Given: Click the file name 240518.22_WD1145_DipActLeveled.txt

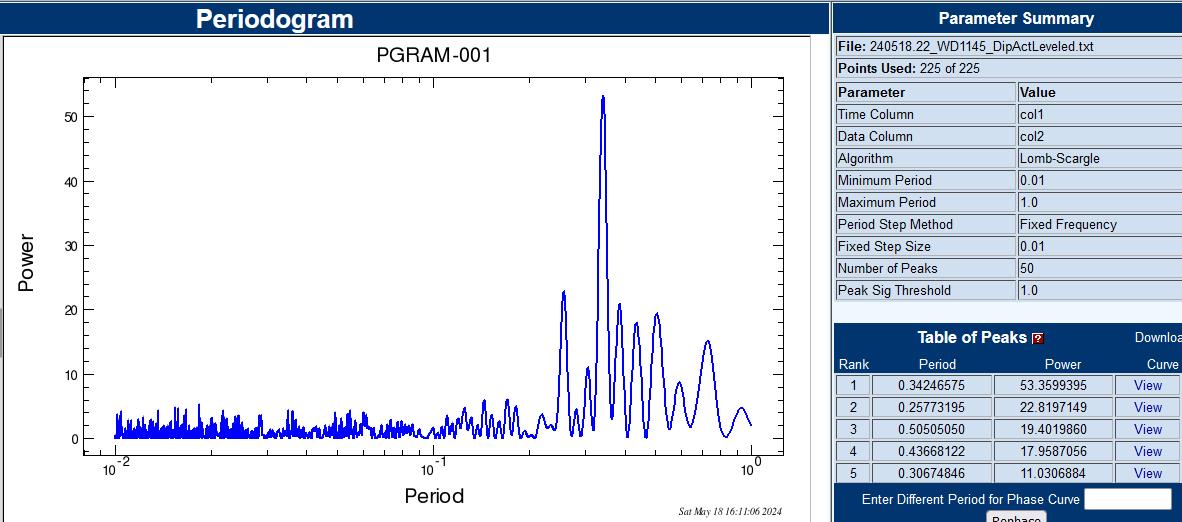Looking at the screenshot, I should [981, 47].
